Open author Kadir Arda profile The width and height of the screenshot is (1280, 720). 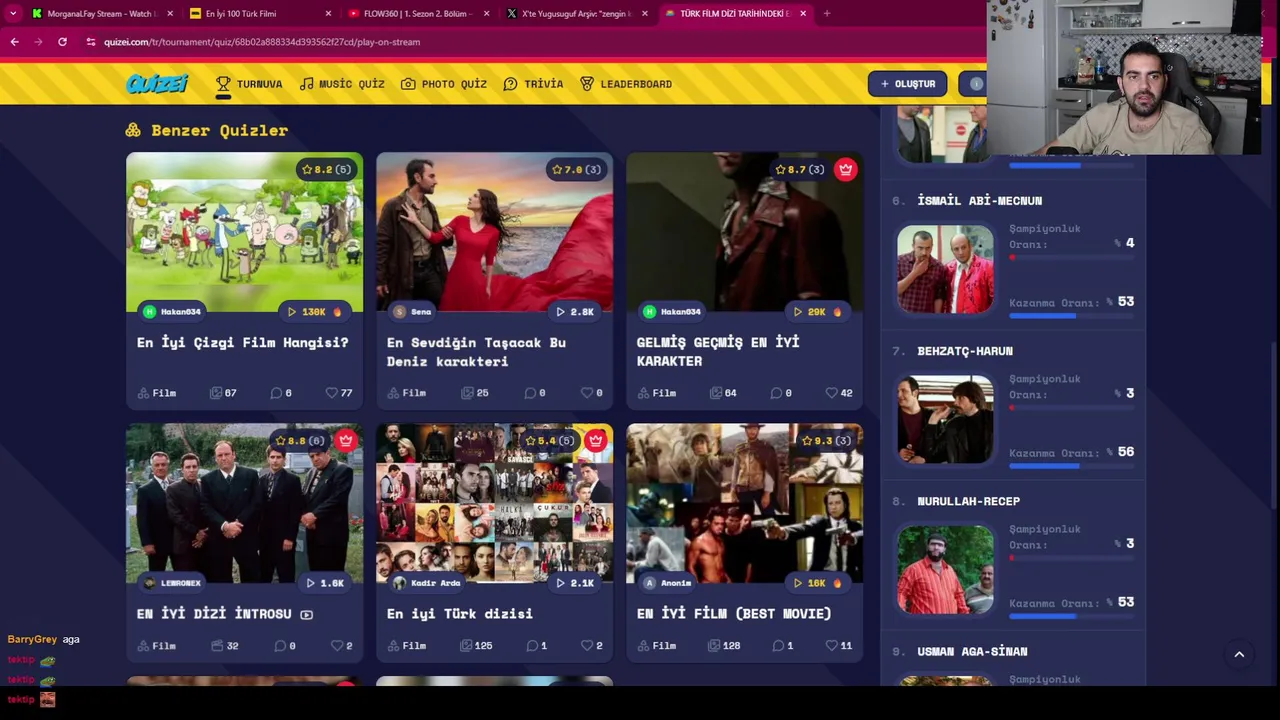427,583
